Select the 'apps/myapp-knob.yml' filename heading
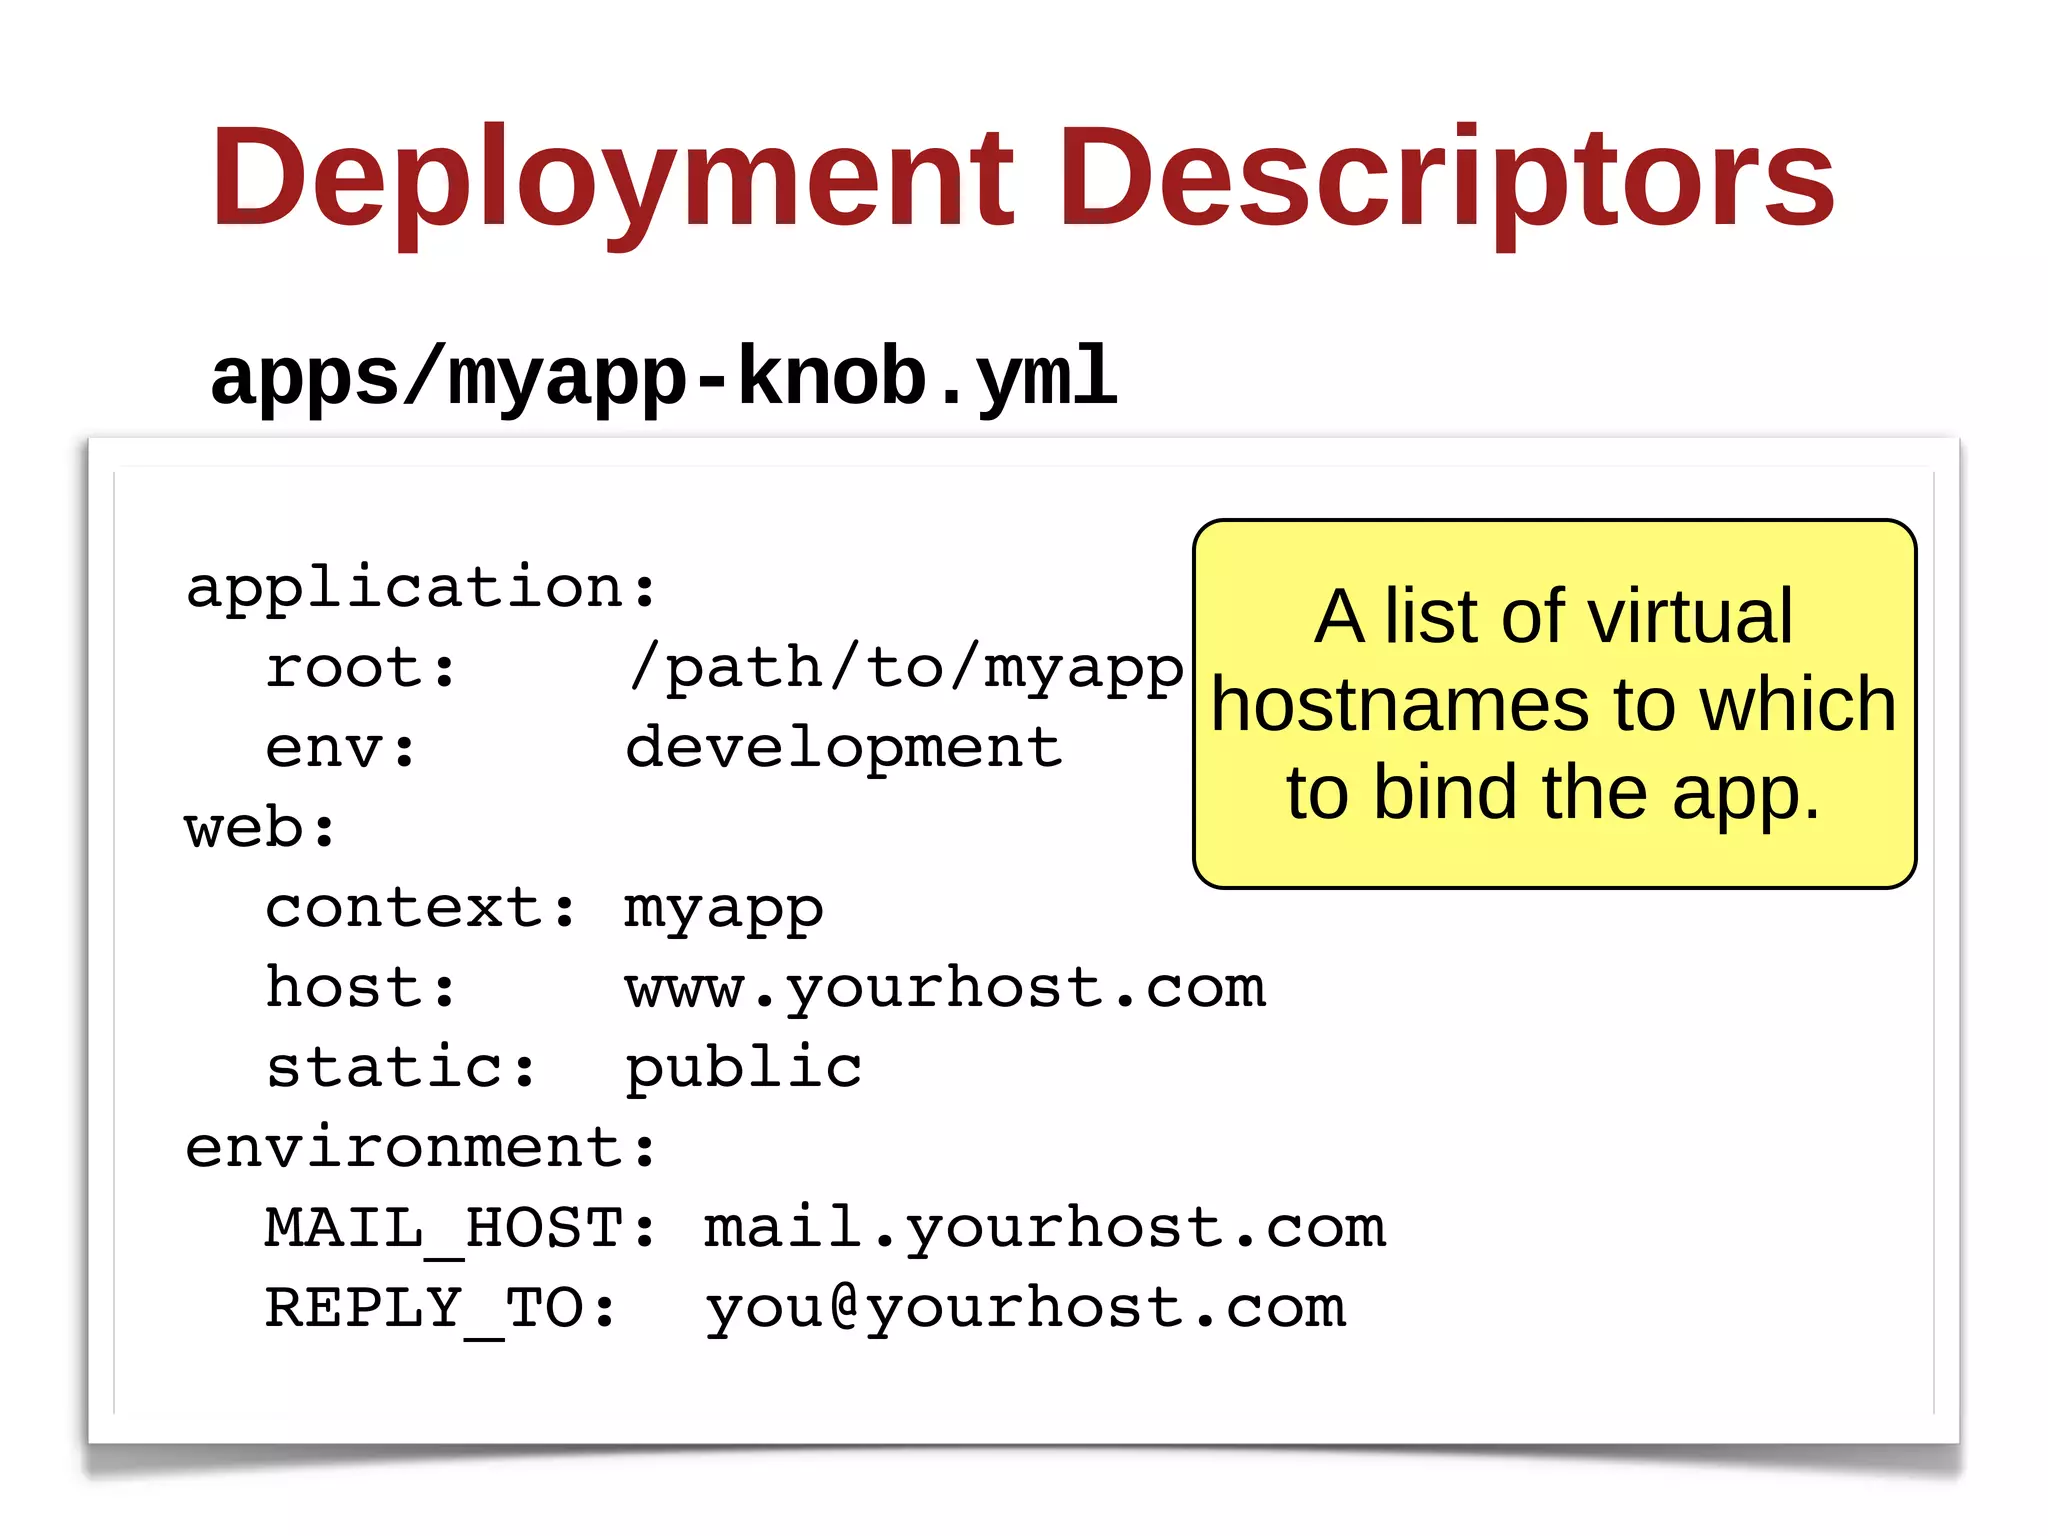The height and width of the screenshot is (1536, 2048). pos(663,378)
